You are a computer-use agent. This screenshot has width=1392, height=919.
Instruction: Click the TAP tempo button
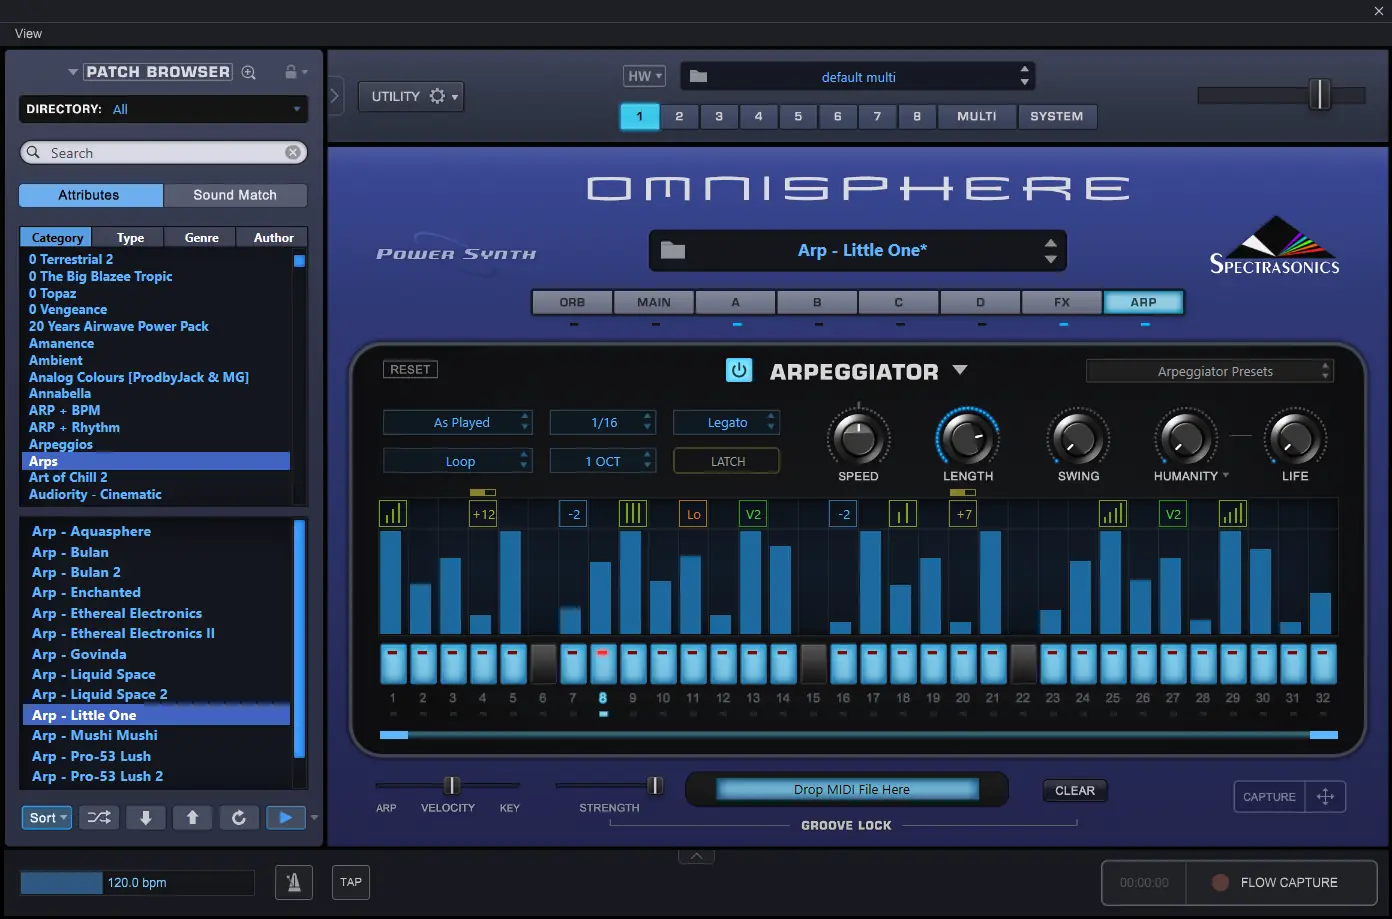point(351,882)
